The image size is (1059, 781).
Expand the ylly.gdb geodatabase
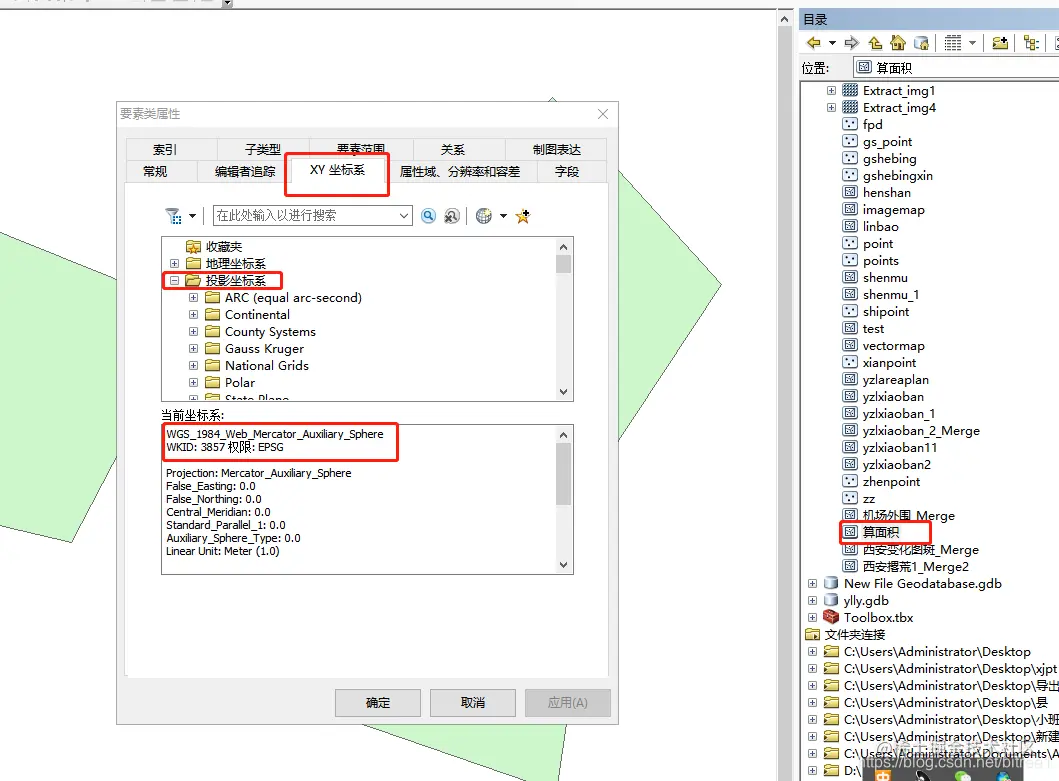[x=812, y=601]
